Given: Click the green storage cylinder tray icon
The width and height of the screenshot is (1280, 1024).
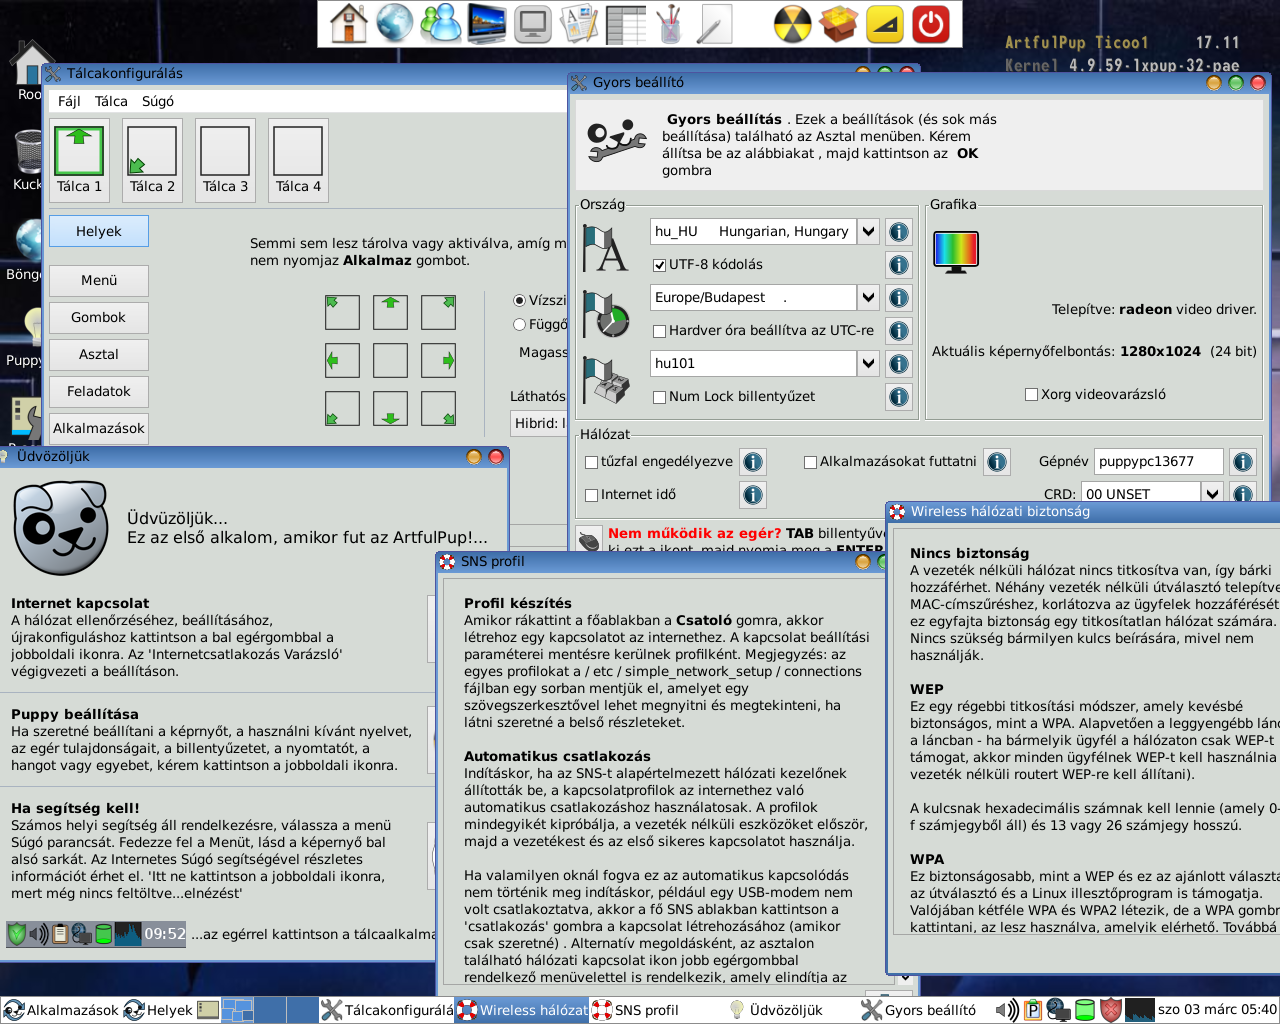Looking at the screenshot, I should 1084,1010.
